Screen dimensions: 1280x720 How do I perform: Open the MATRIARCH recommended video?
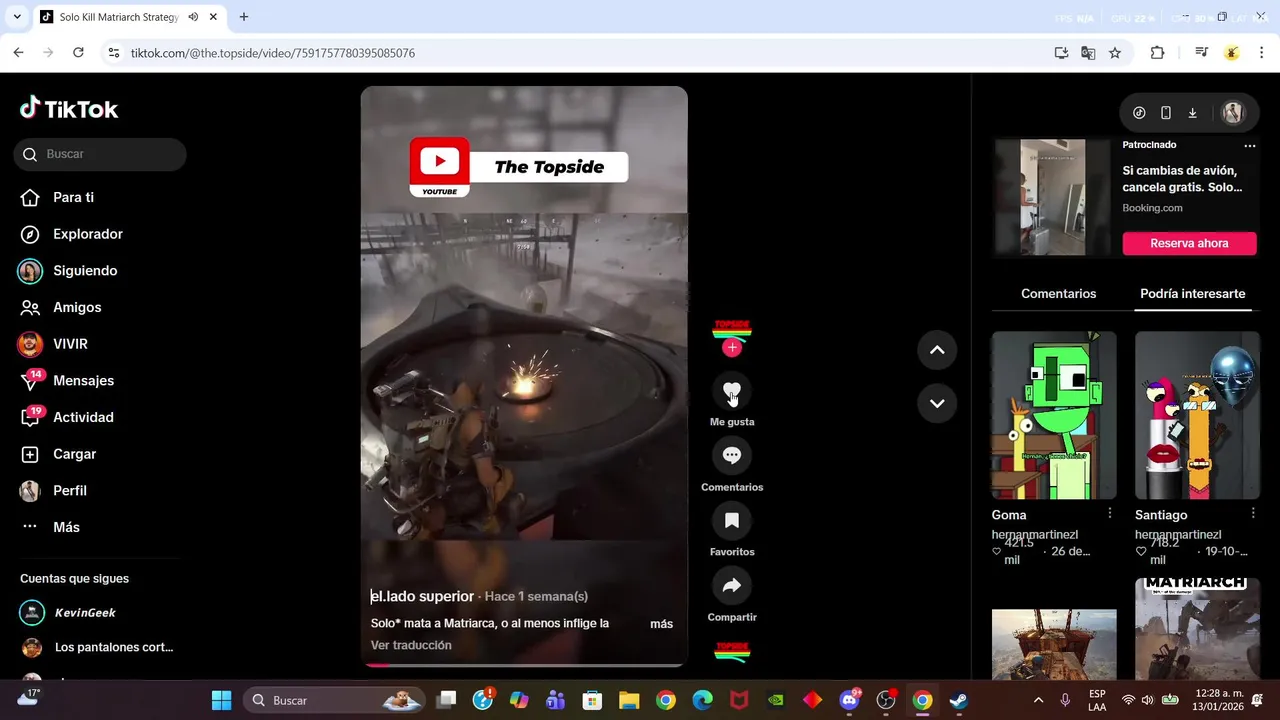point(1197,629)
